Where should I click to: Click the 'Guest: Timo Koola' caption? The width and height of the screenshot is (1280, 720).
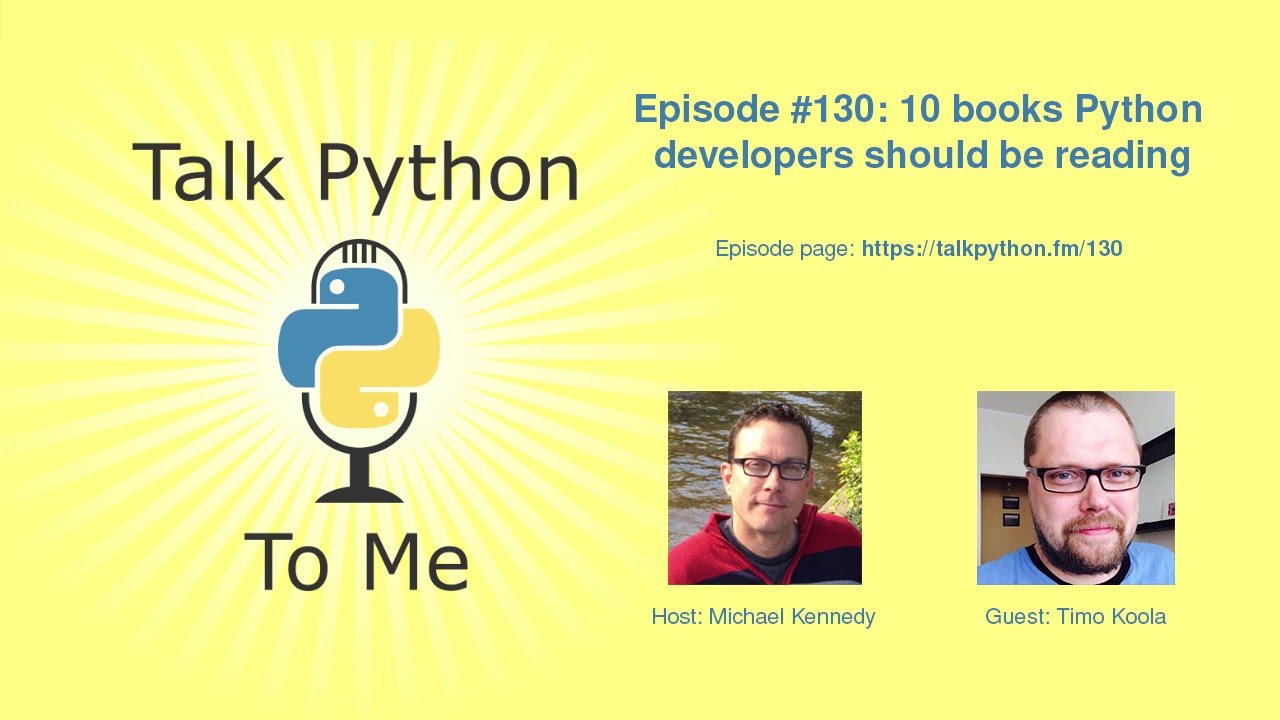point(1075,617)
